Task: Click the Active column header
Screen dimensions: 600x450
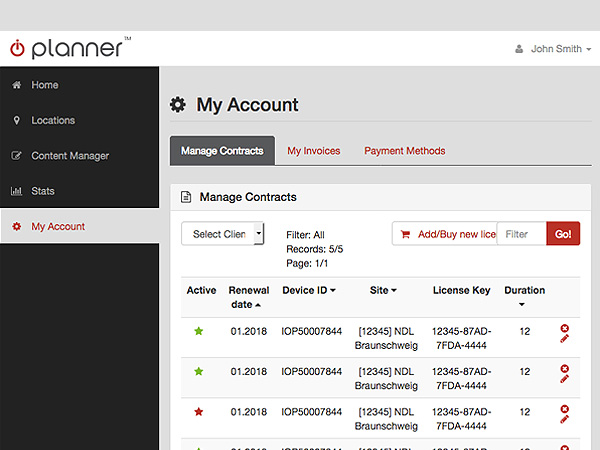Action: click(201, 290)
